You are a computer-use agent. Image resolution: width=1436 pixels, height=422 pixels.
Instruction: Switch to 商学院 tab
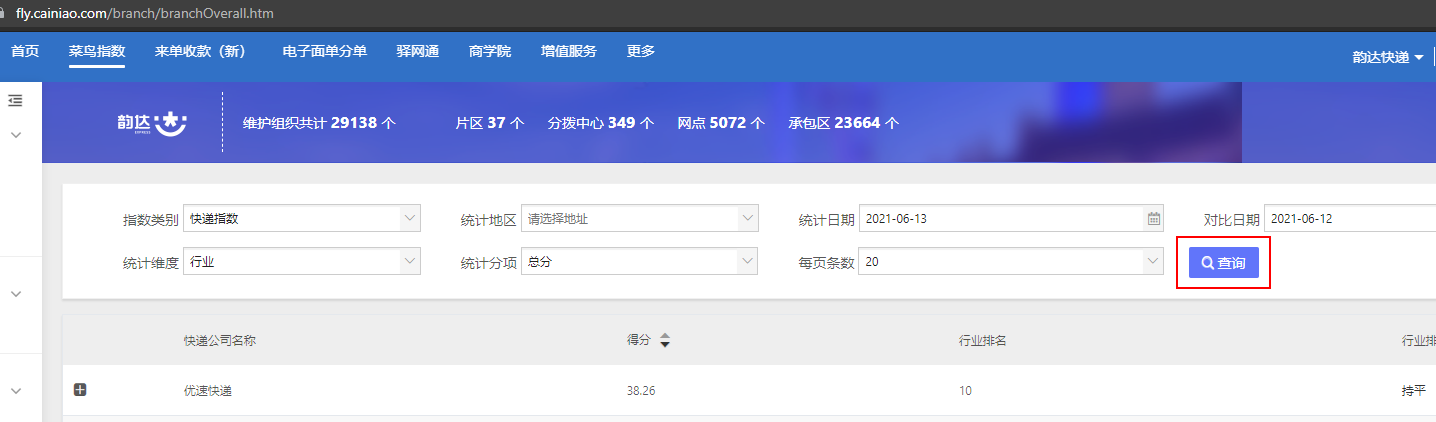pos(490,51)
